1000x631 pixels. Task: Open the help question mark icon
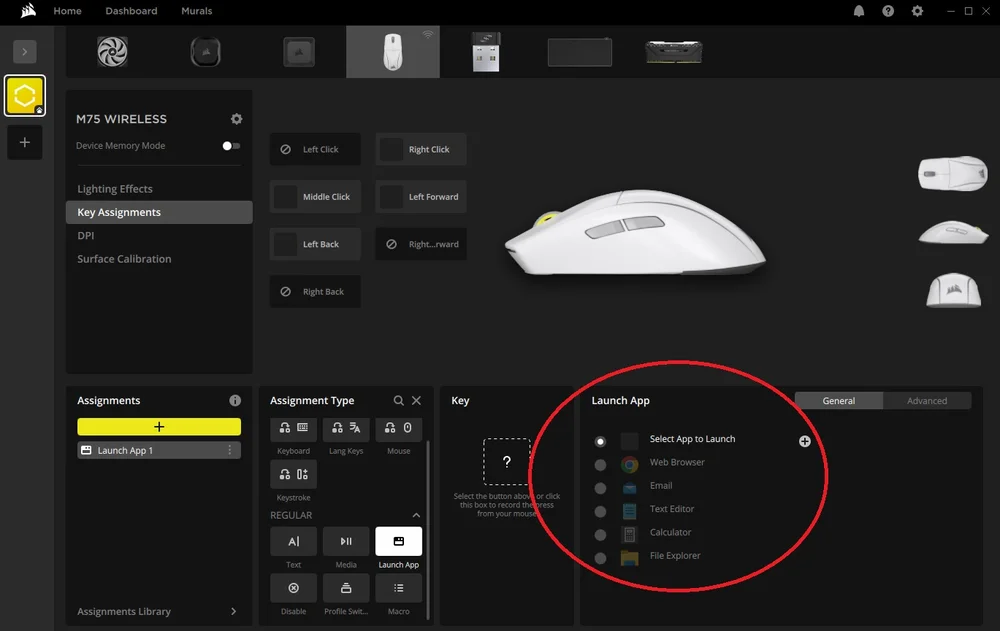[x=888, y=11]
